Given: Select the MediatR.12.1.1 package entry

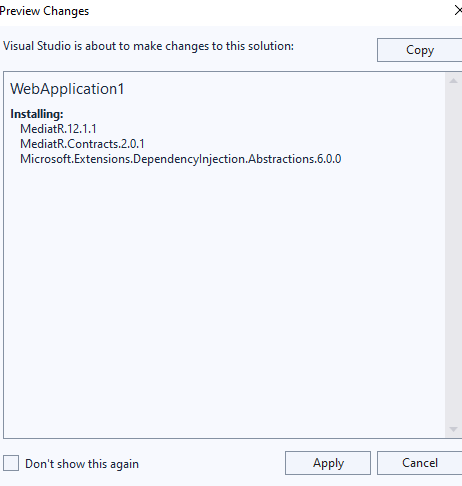Looking at the screenshot, I should pos(58,129).
